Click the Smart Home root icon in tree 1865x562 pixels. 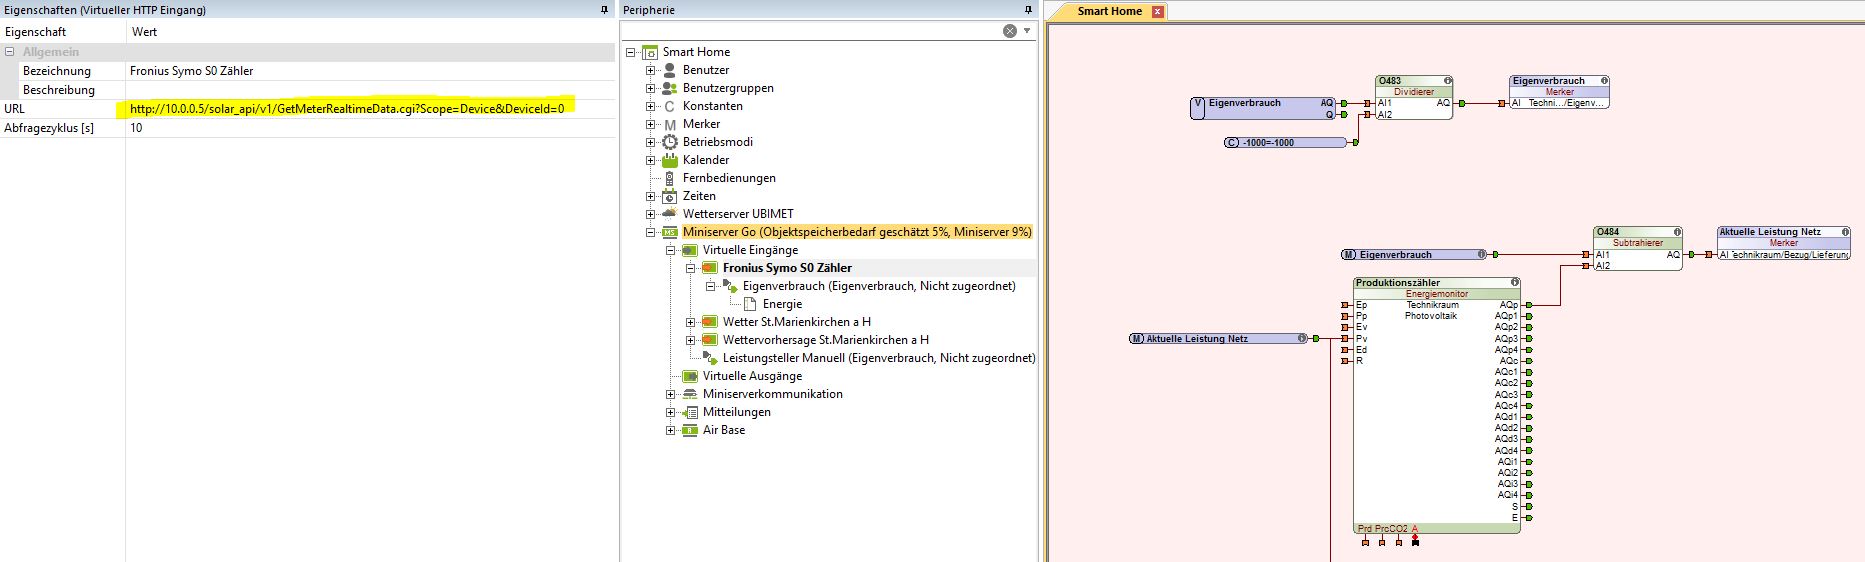pyautogui.click(x=650, y=52)
